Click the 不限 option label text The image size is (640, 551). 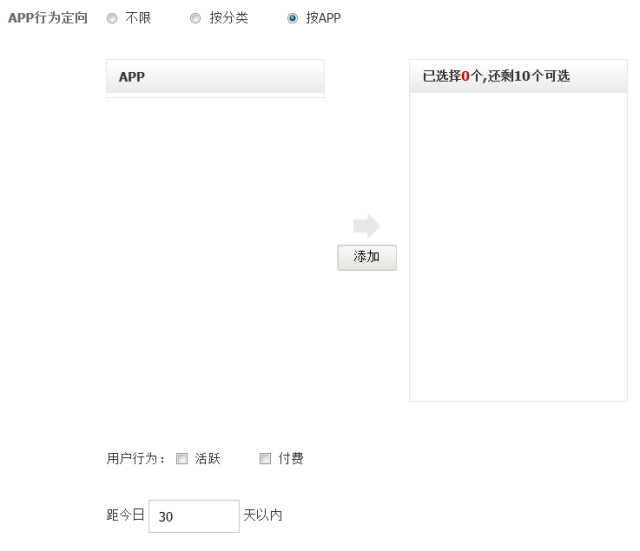coord(138,19)
